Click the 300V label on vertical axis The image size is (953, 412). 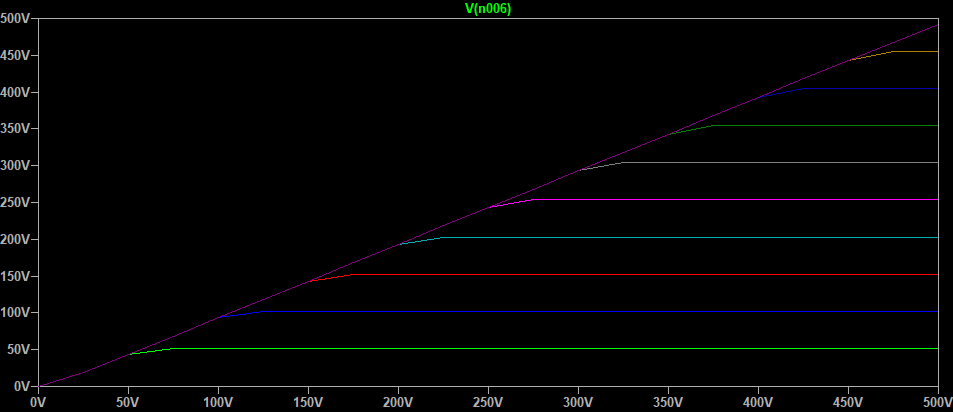click(15, 166)
